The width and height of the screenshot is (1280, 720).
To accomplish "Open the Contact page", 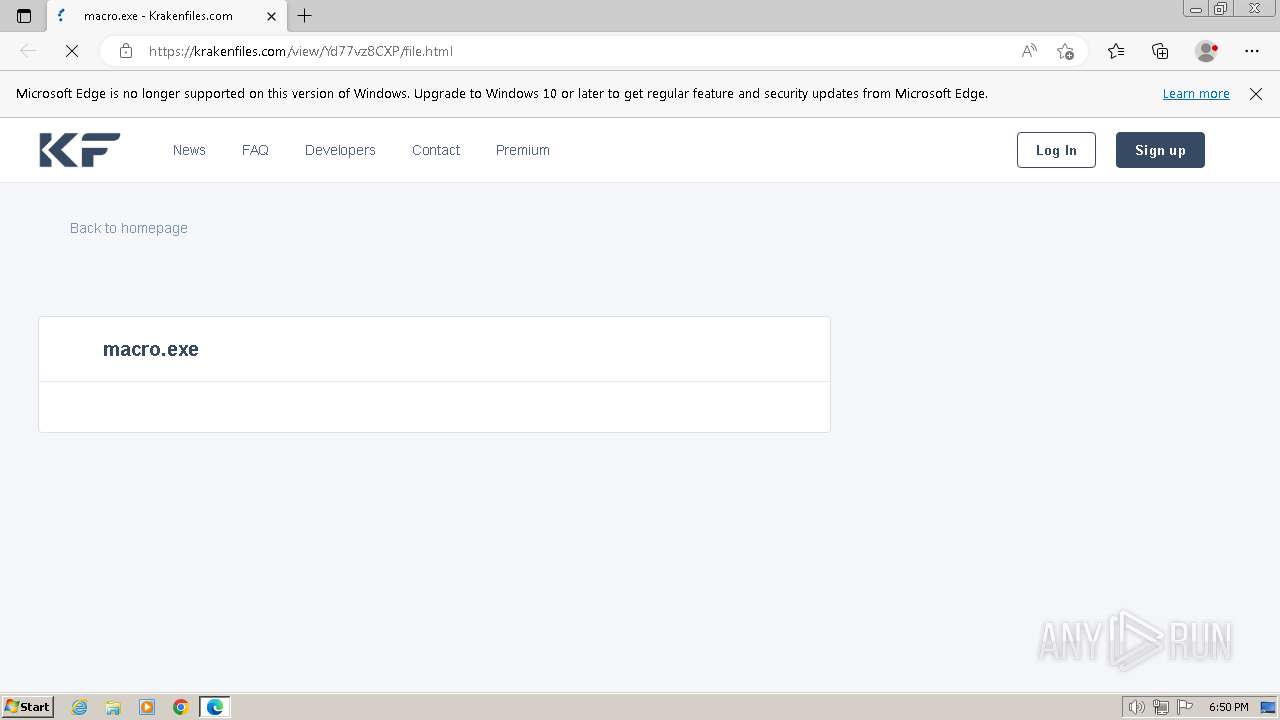I will (436, 150).
